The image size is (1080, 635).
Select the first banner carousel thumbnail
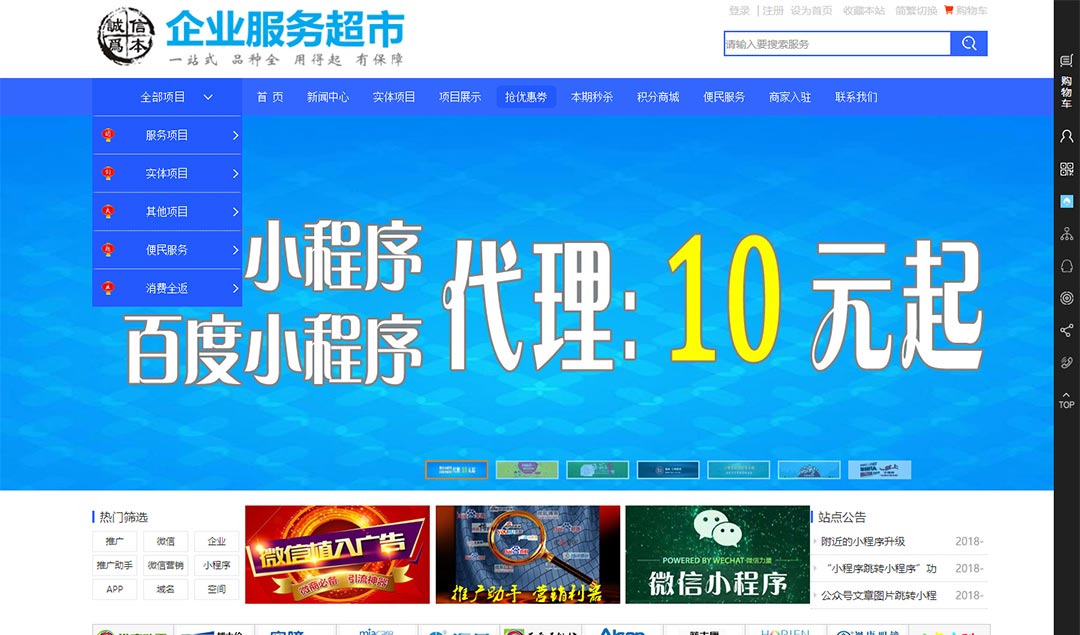457,470
